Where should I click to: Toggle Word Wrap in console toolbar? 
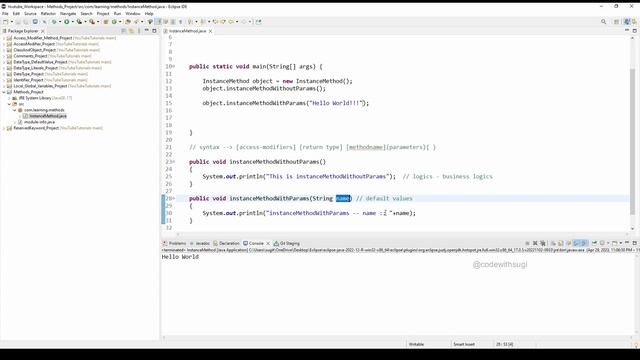pyautogui.click(x=569, y=243)
